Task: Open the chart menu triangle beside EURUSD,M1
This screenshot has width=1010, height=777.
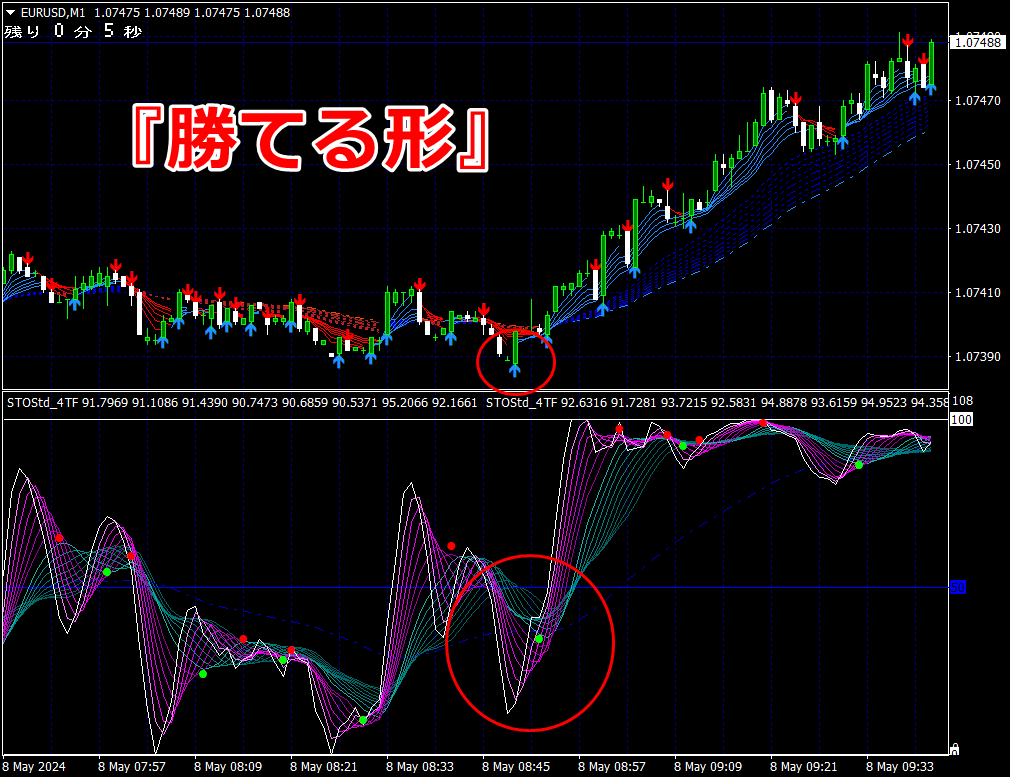Action: (x=11, y=12)
